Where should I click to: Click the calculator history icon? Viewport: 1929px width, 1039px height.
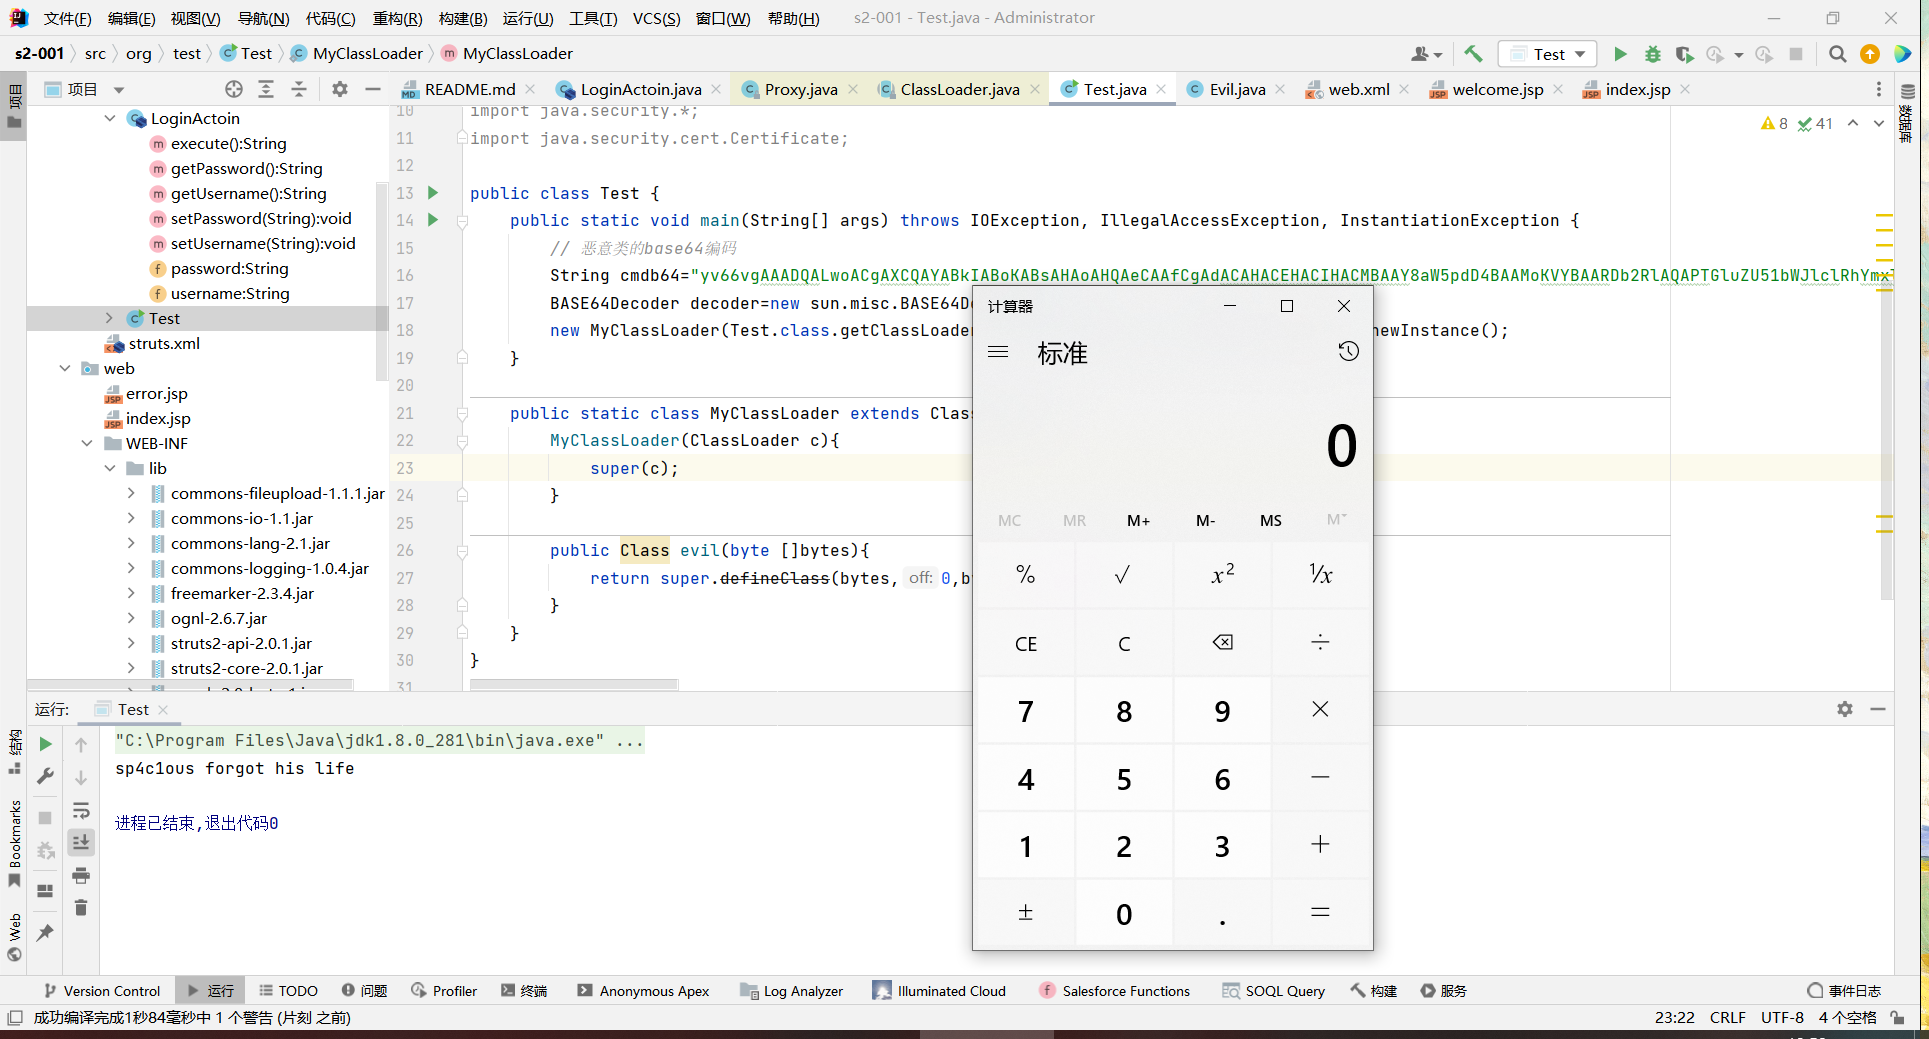coord(1348,351)
